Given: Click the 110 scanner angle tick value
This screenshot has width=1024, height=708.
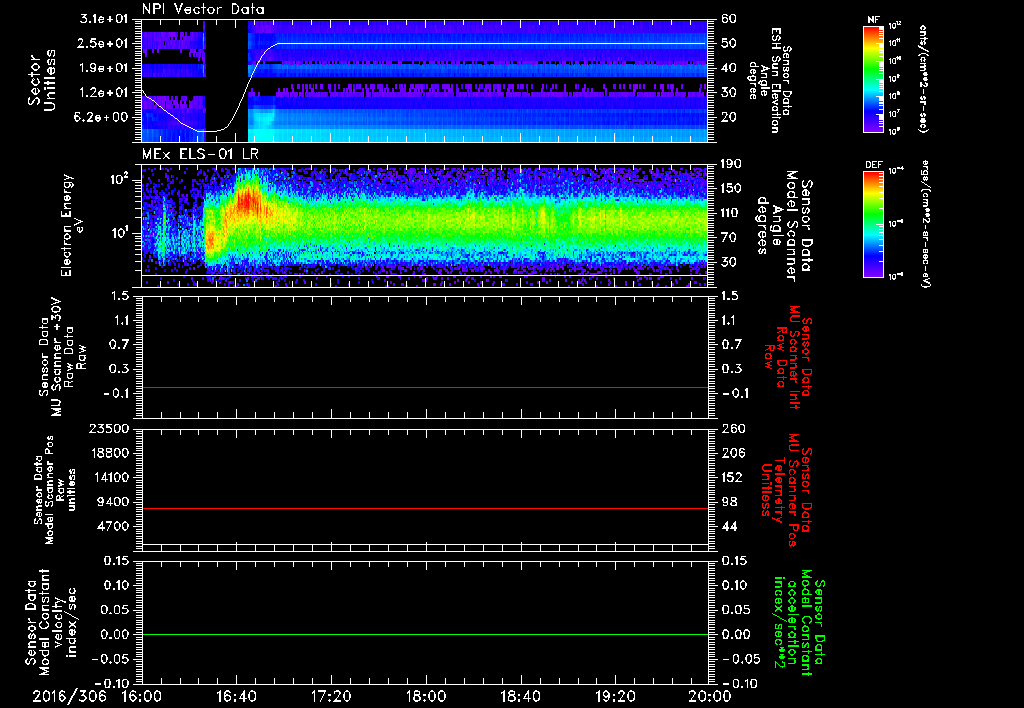Looking at the screenshot, I should pyautogui.click(x=731, y=213).
